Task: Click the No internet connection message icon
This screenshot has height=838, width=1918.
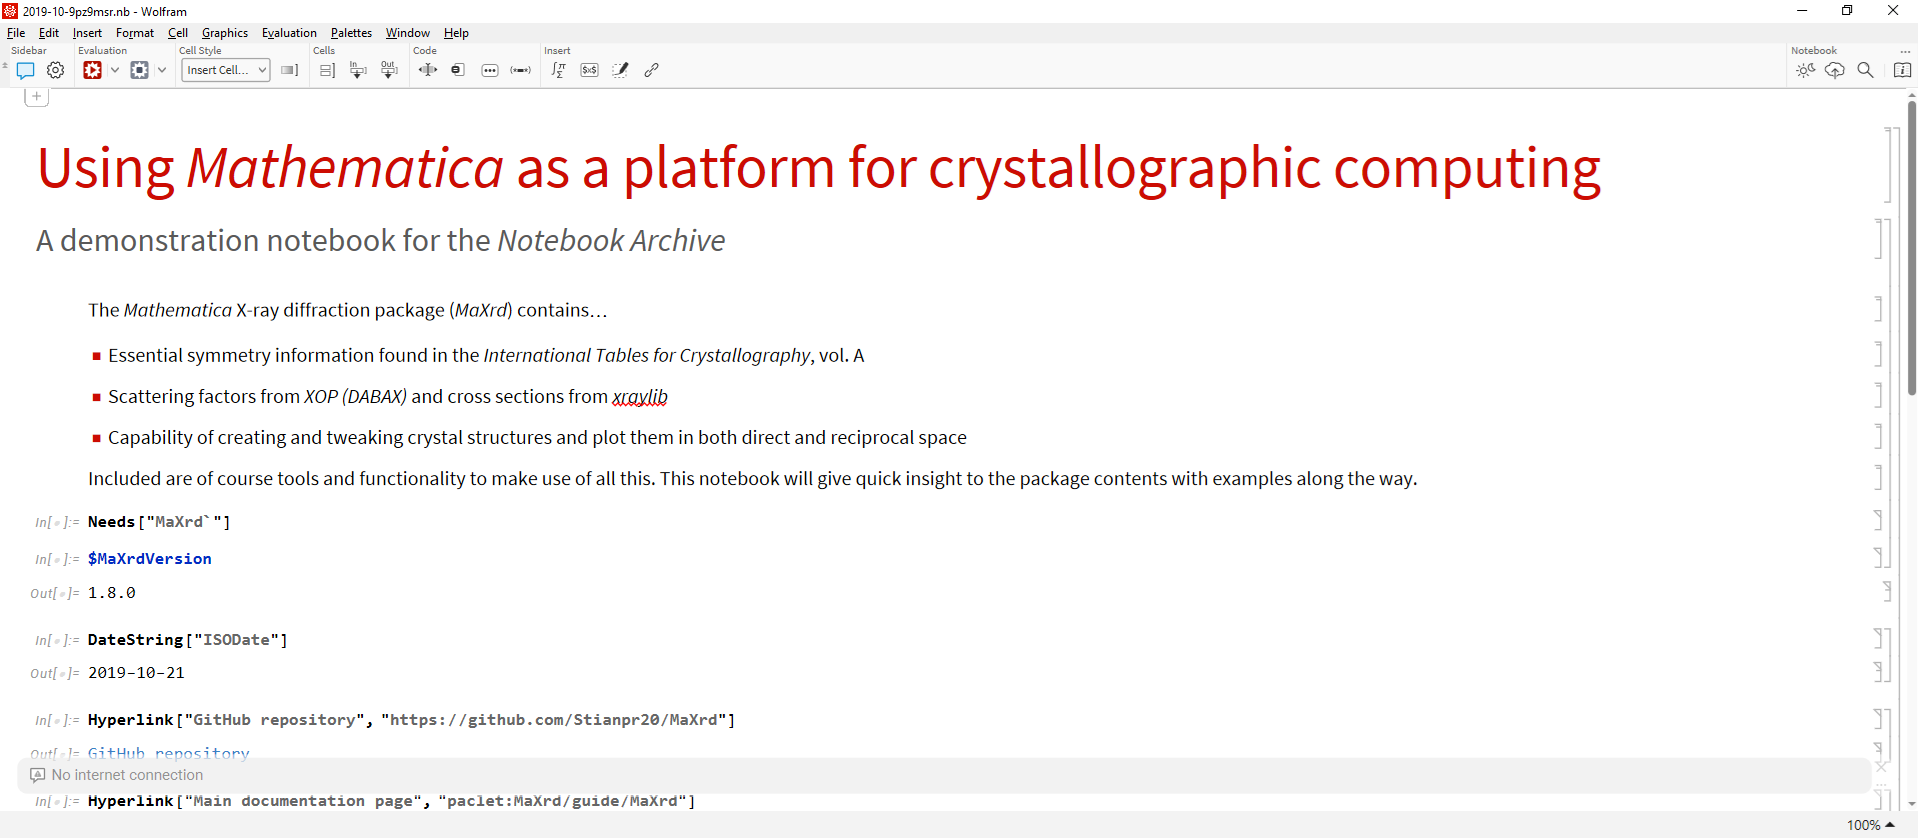Action: pos(38,775)
